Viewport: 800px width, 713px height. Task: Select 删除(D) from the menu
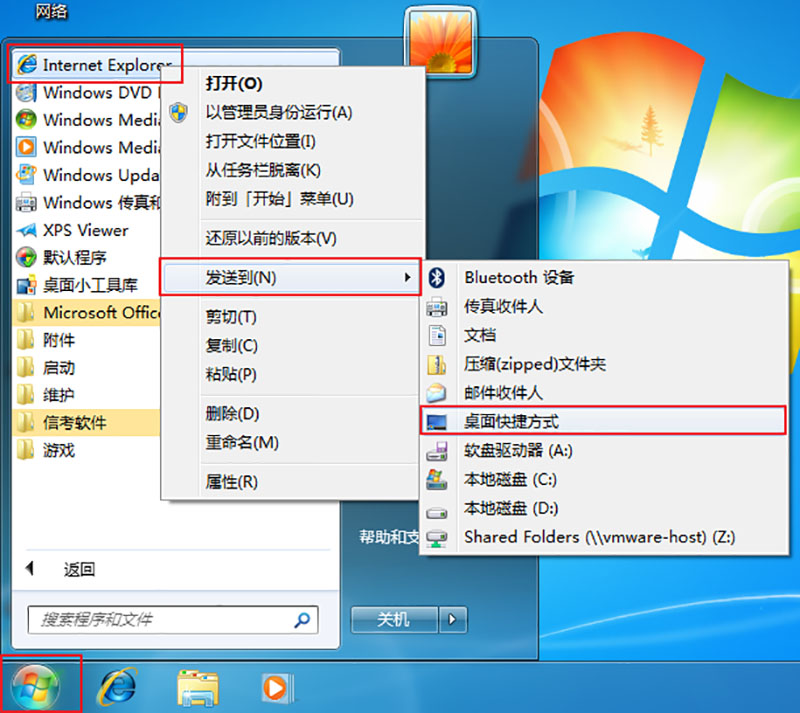(290, 413)
